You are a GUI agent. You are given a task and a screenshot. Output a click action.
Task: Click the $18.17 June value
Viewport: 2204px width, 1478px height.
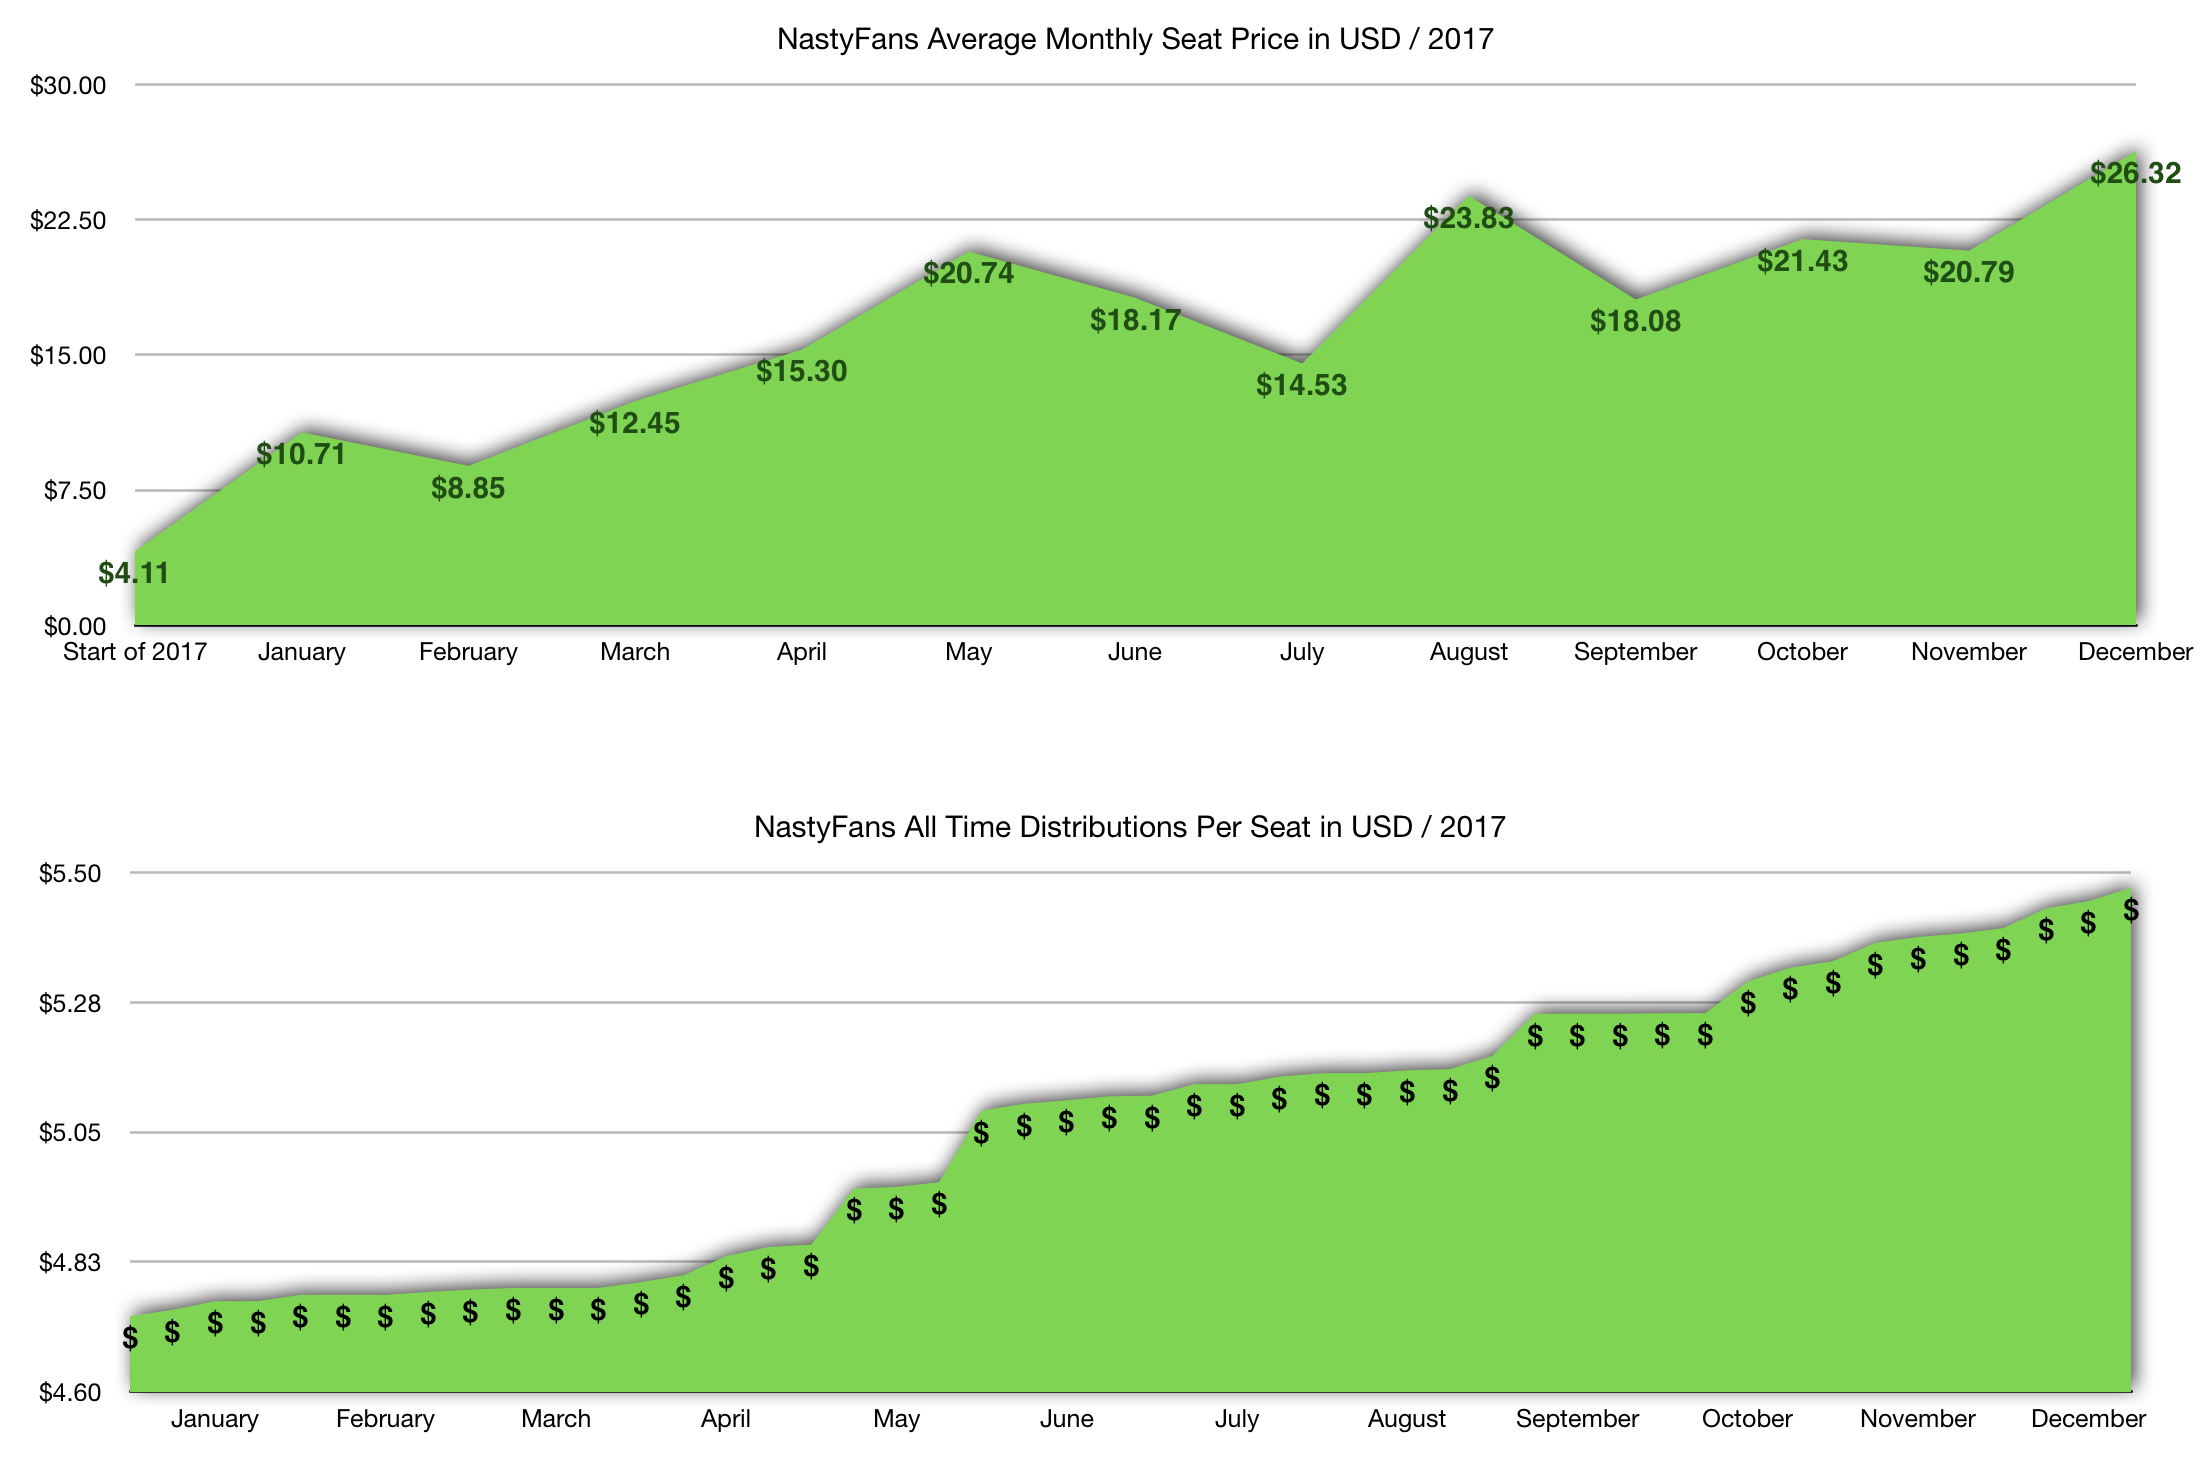(x=1135, y=320)
